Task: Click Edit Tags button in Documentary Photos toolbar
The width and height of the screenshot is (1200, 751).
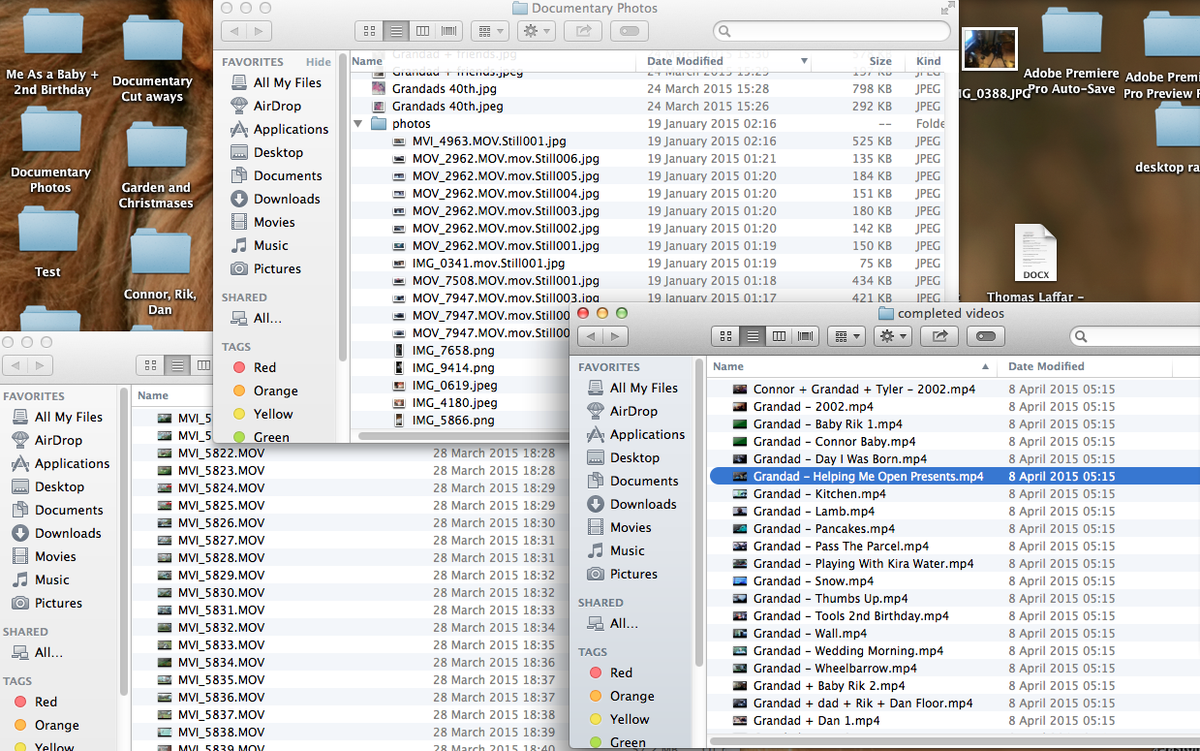Action: (627, 31)
